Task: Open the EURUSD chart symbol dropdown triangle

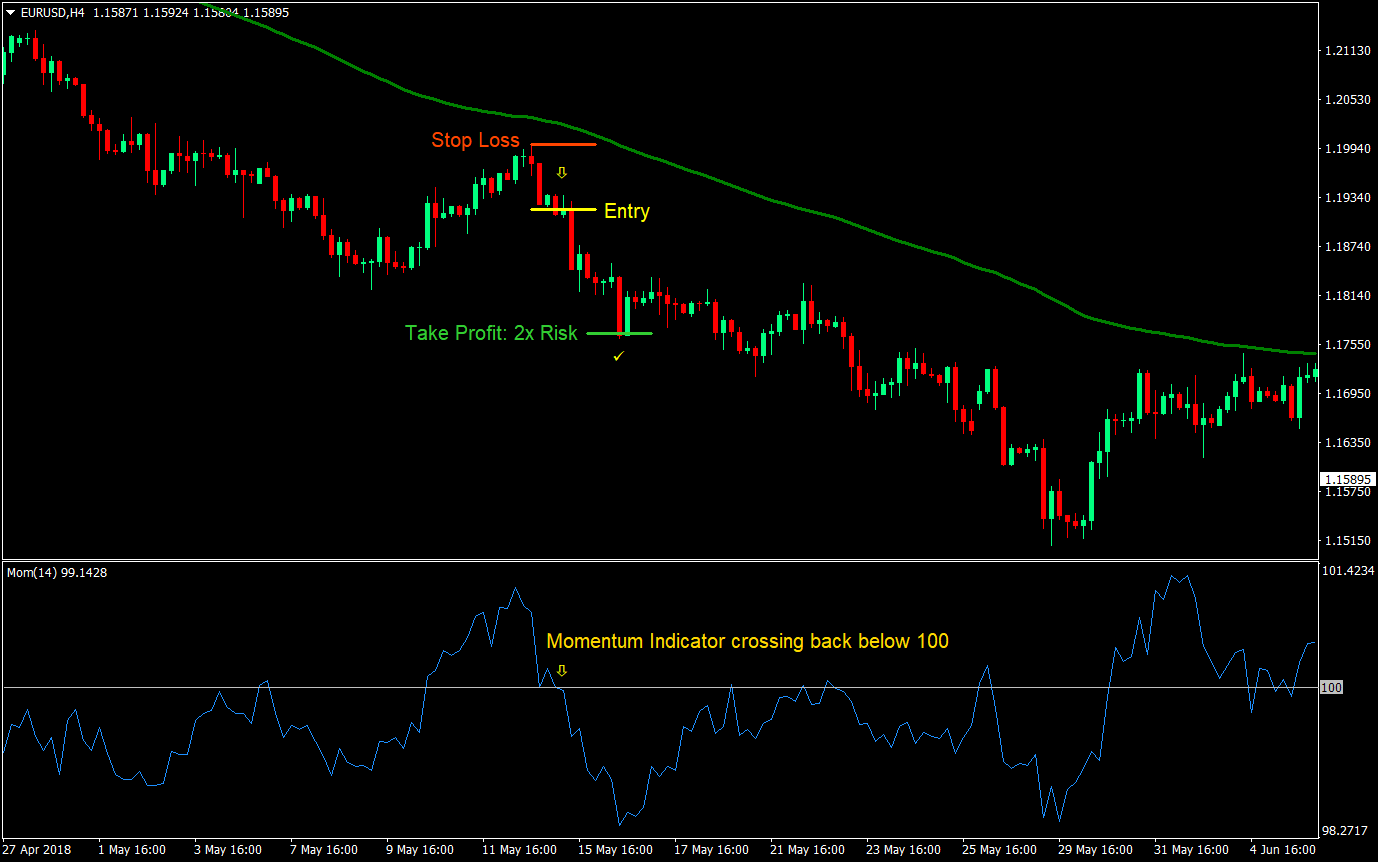Action: tap(8, 14)
